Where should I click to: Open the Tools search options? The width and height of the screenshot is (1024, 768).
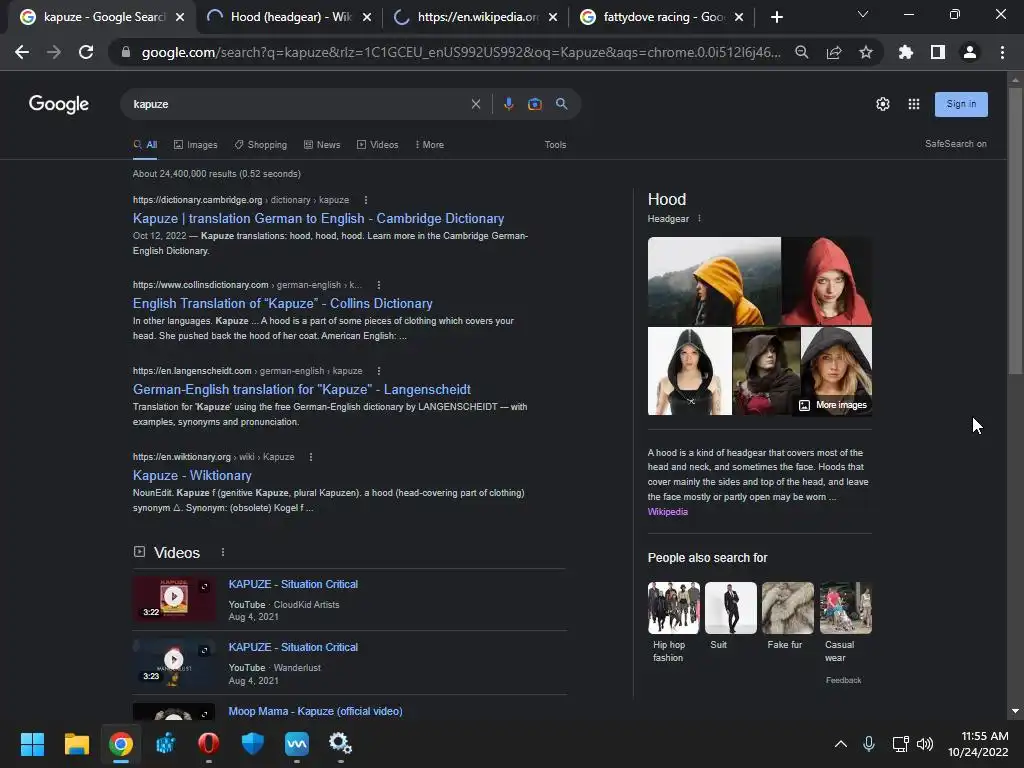pyautogui.click(x=555, y=145)
